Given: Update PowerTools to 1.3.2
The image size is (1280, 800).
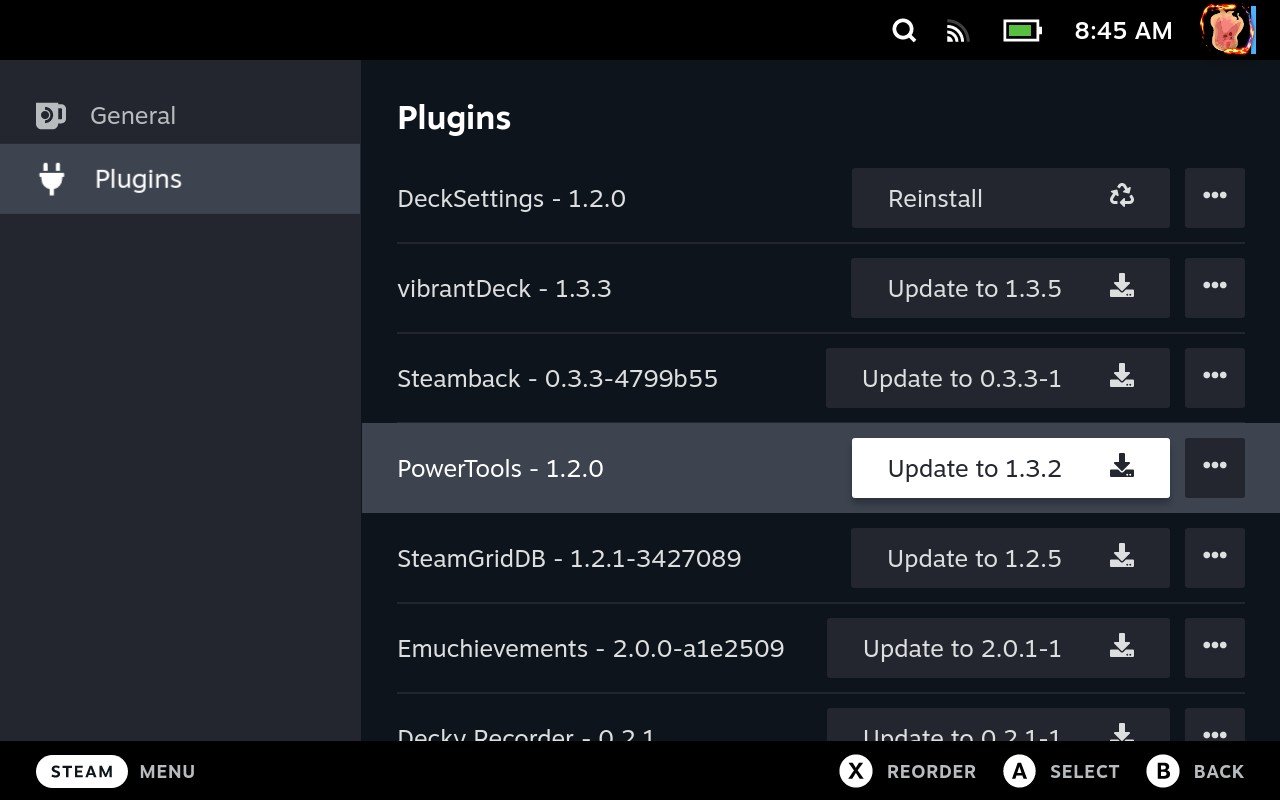Looking at the screenshot, I should pyautogui.click(x=1010, y=468).
